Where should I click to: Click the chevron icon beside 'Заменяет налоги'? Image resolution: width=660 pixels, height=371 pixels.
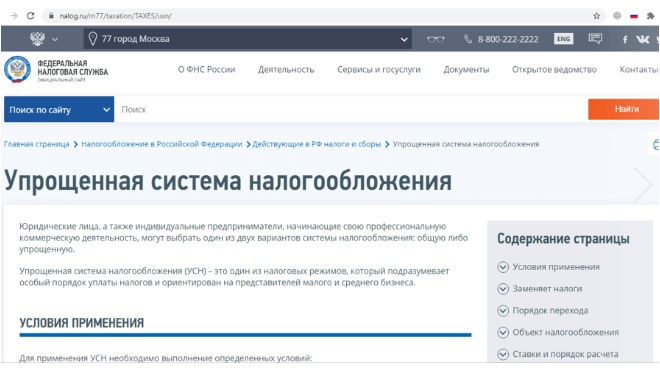[503, 289]
